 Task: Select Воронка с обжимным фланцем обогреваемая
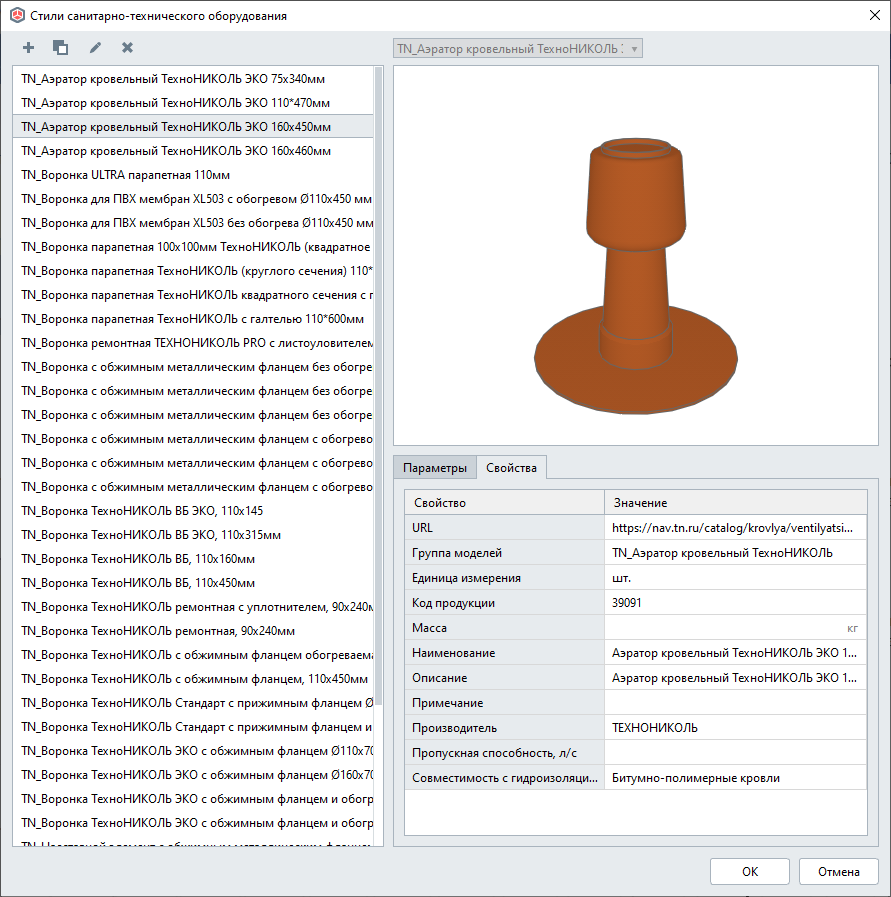click(x=193, y=655)
